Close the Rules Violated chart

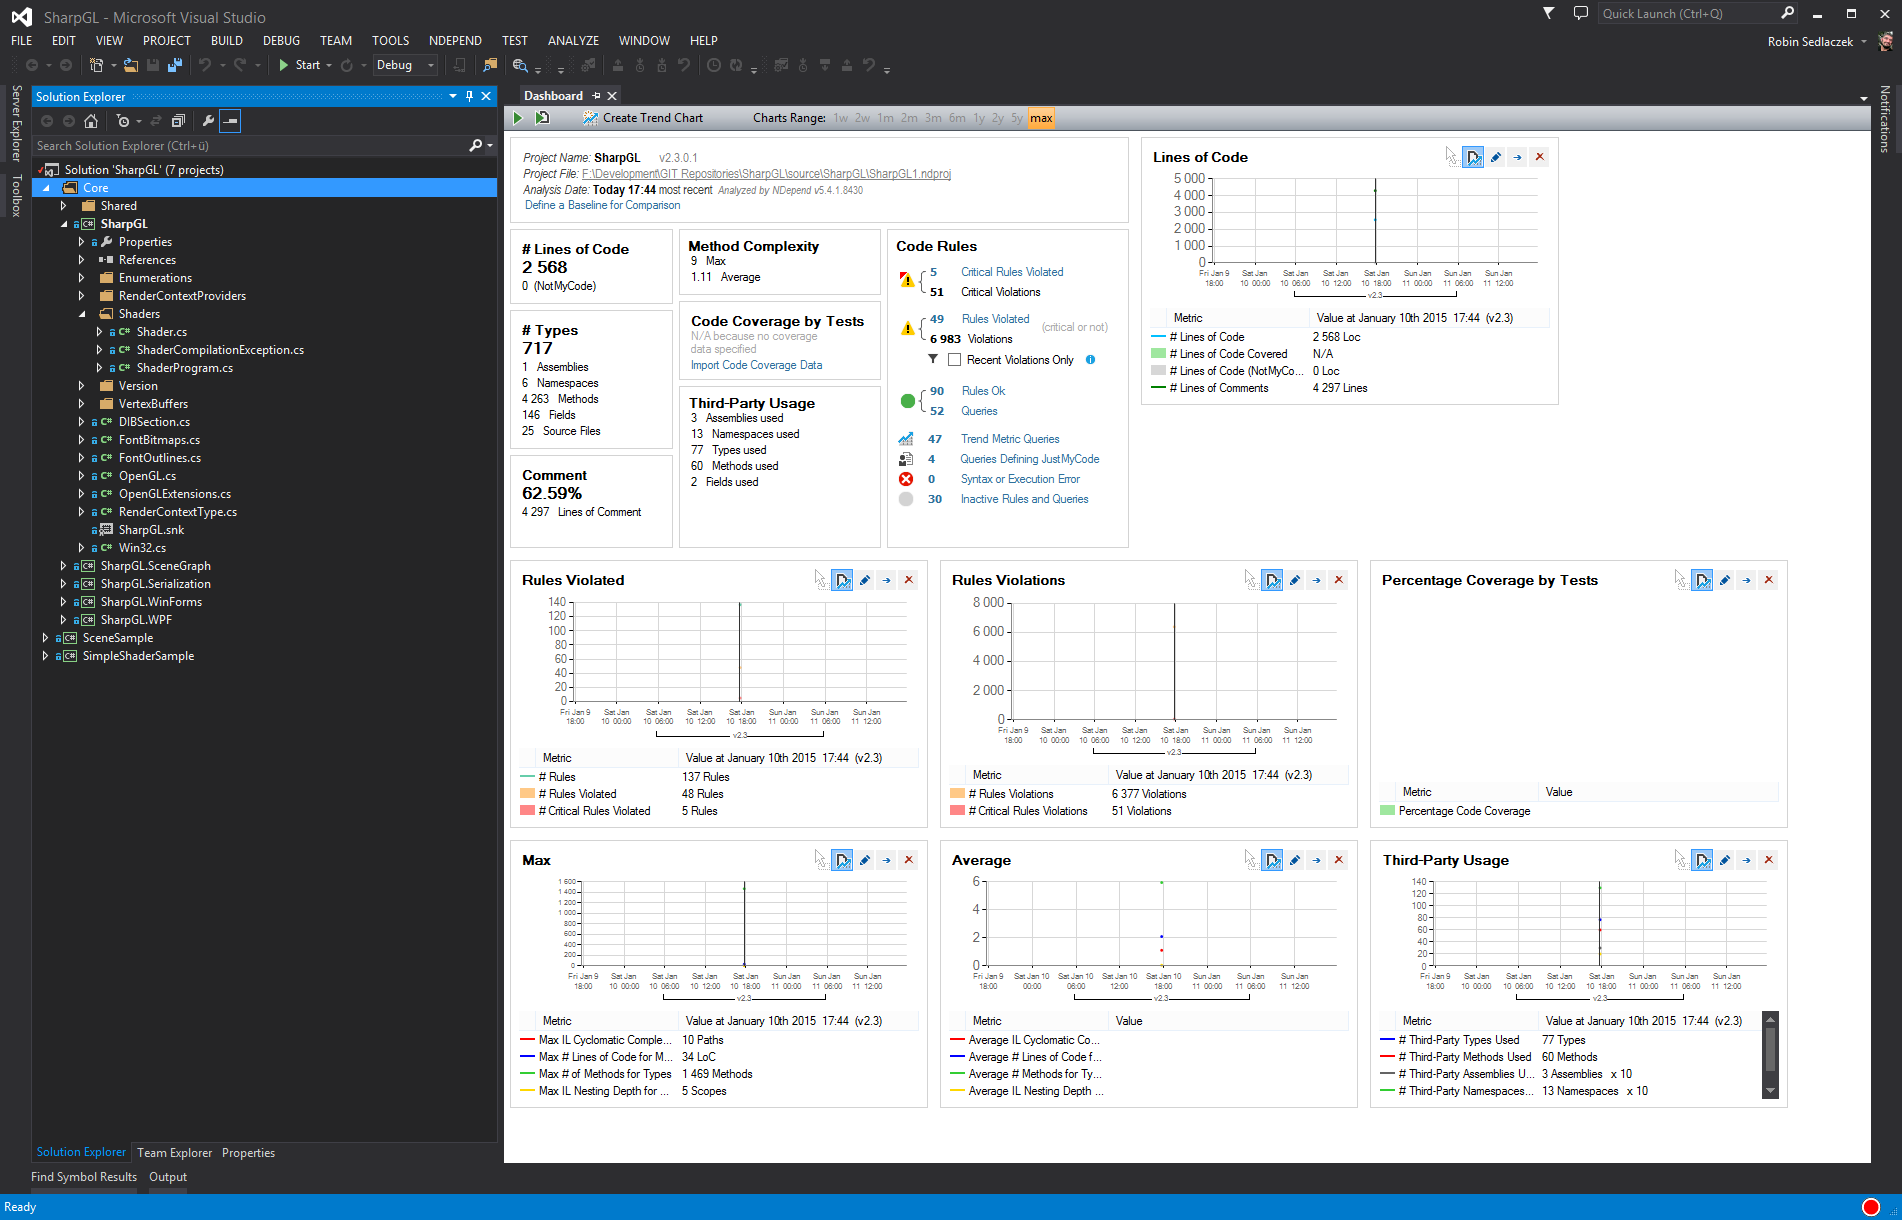(x=908, y=580)
